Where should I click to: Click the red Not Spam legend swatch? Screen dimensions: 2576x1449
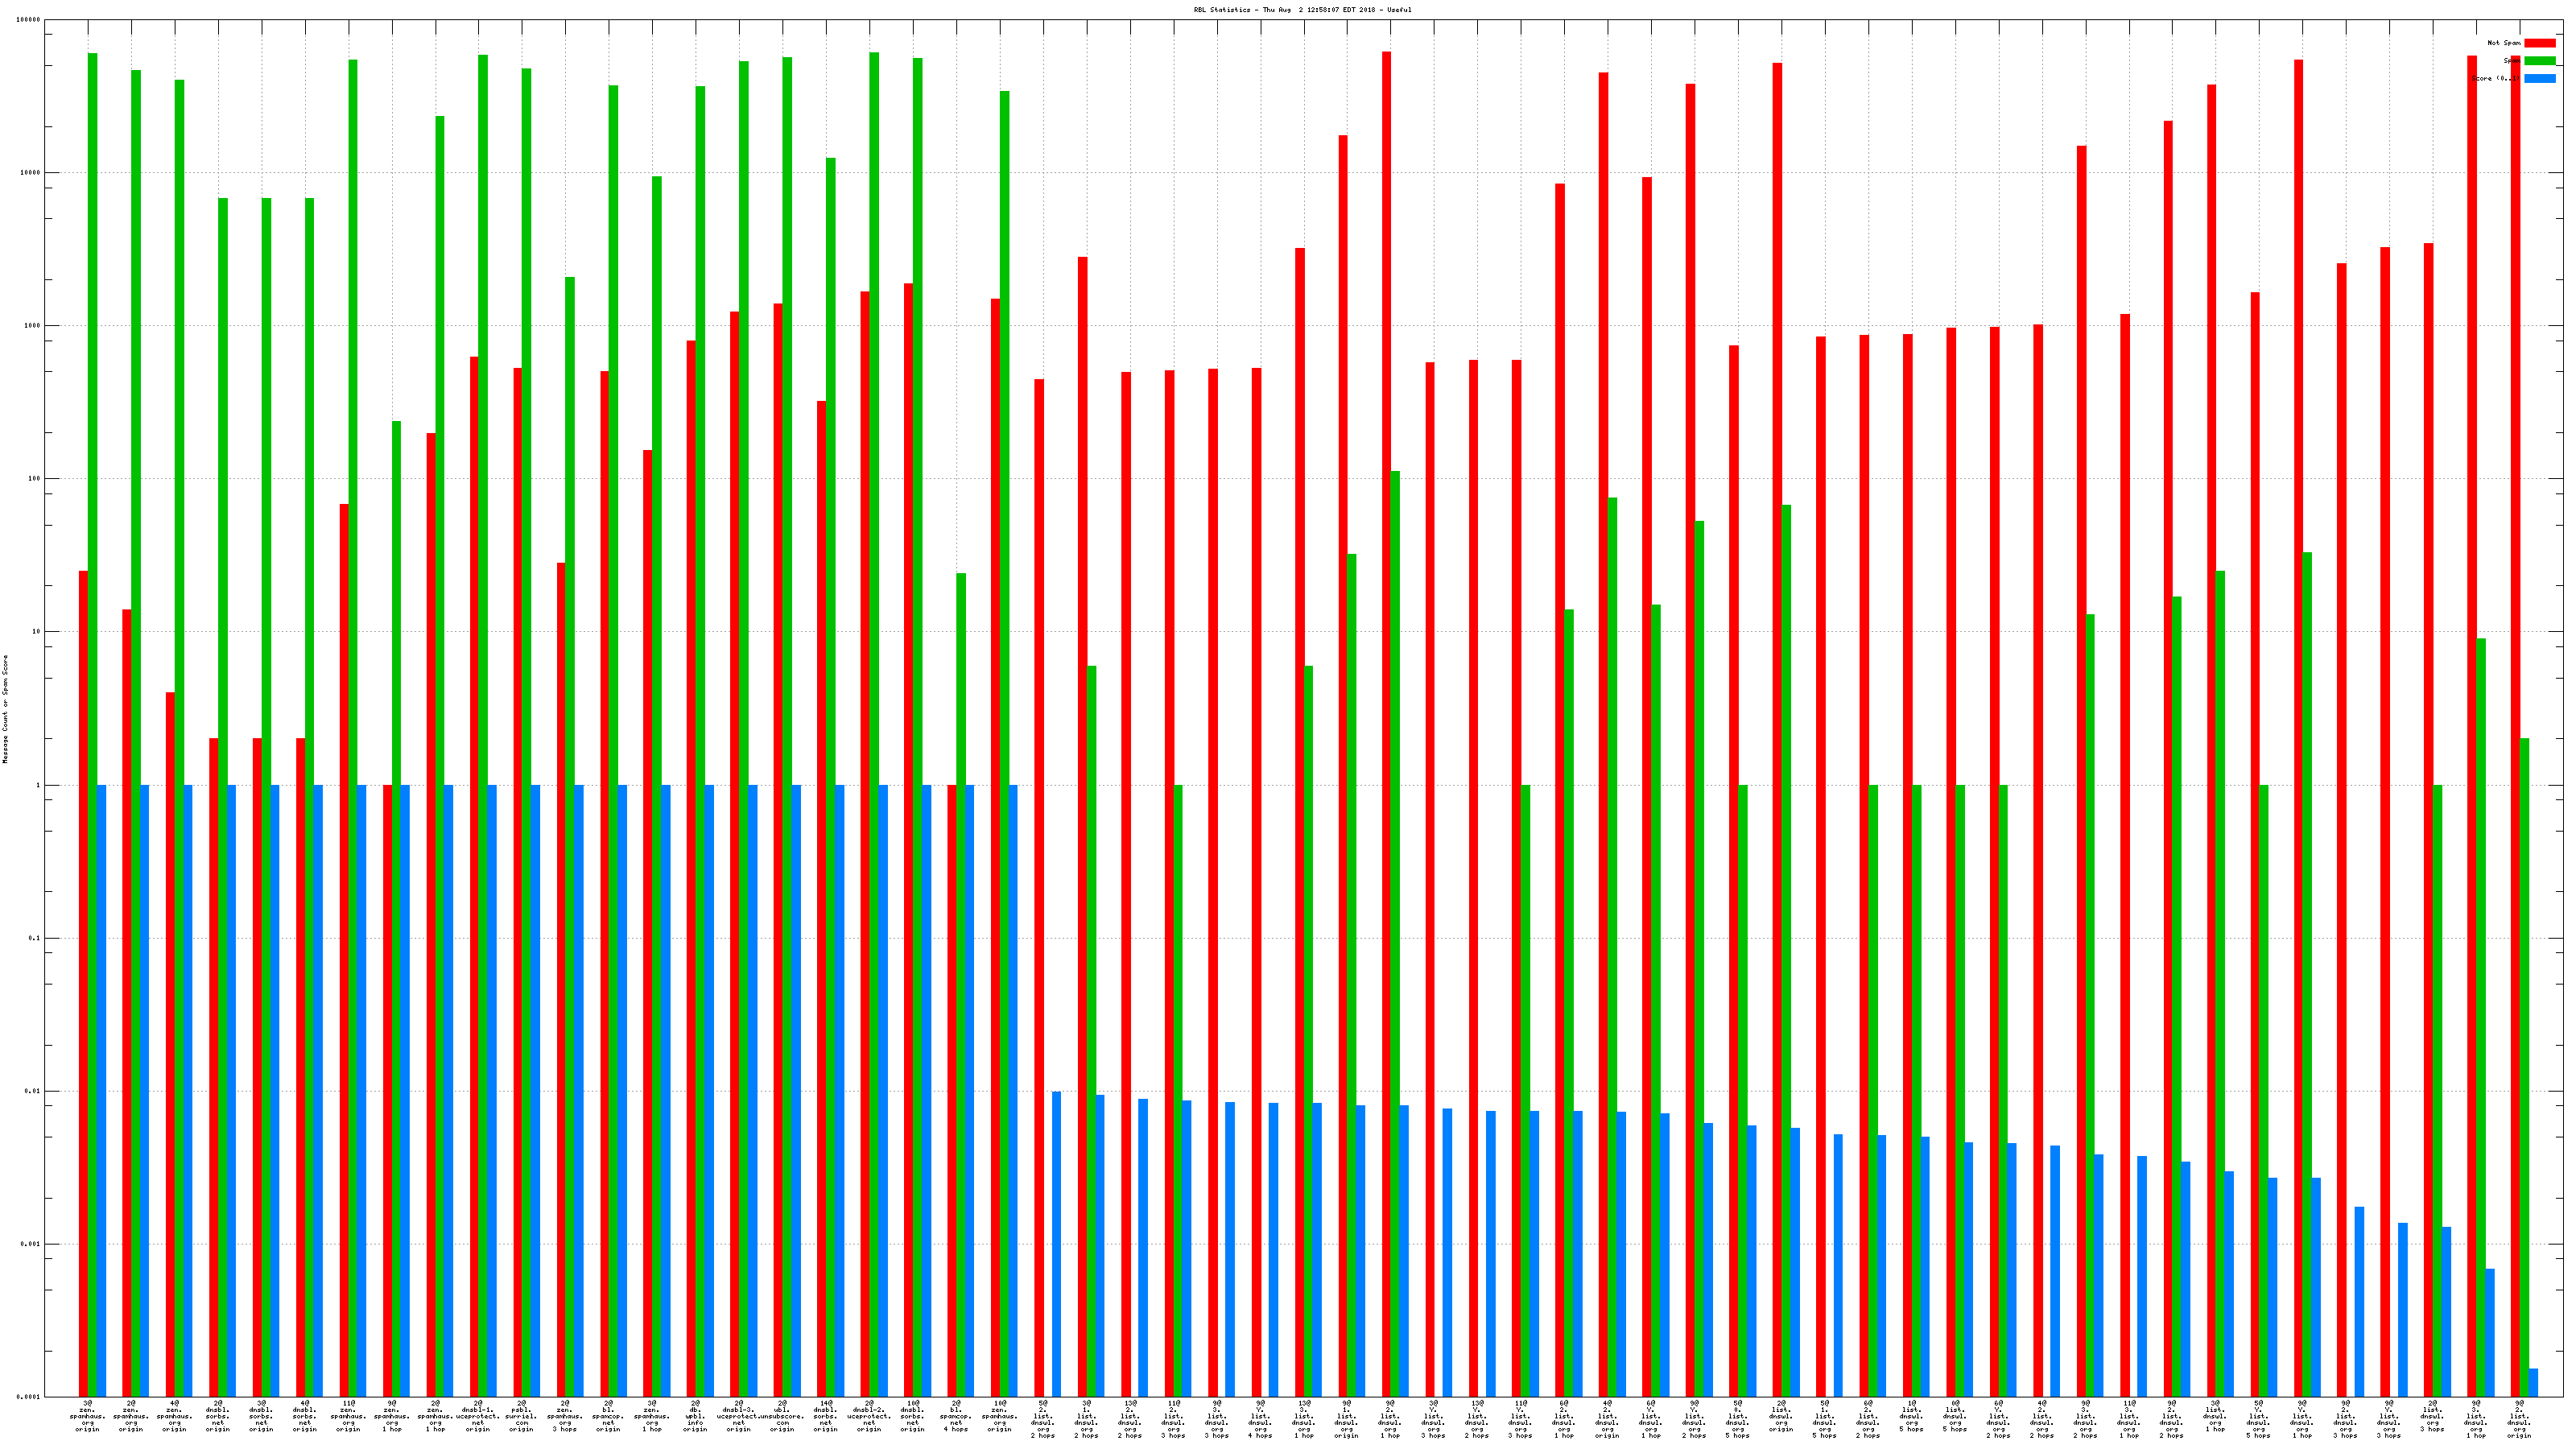2540,43
